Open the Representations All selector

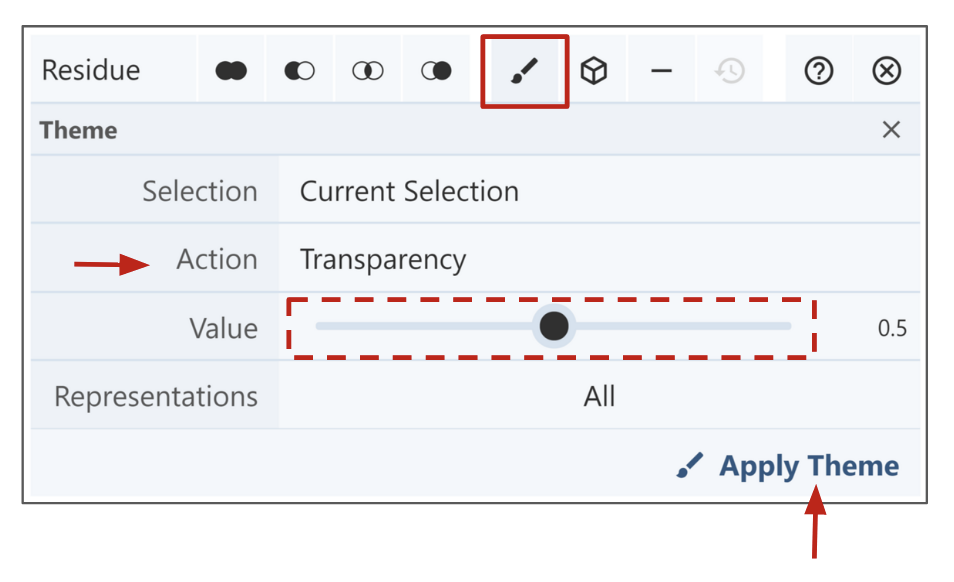(598, 397)
